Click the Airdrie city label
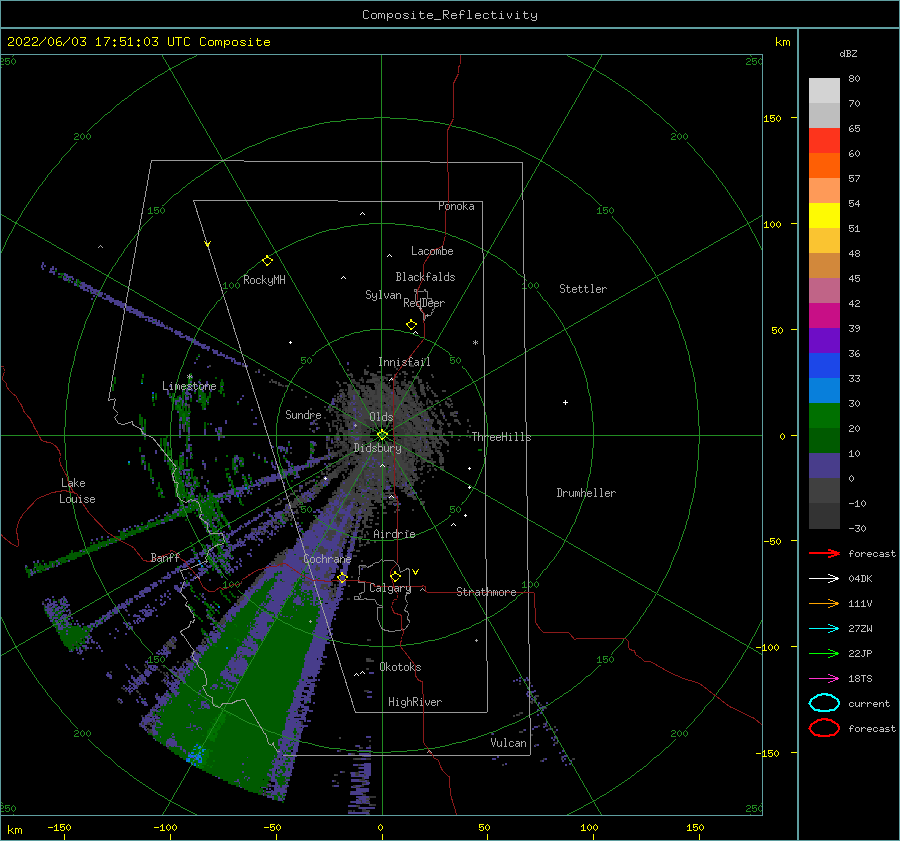This screenshot has height=841, width=900. click(x=394, y=534)
